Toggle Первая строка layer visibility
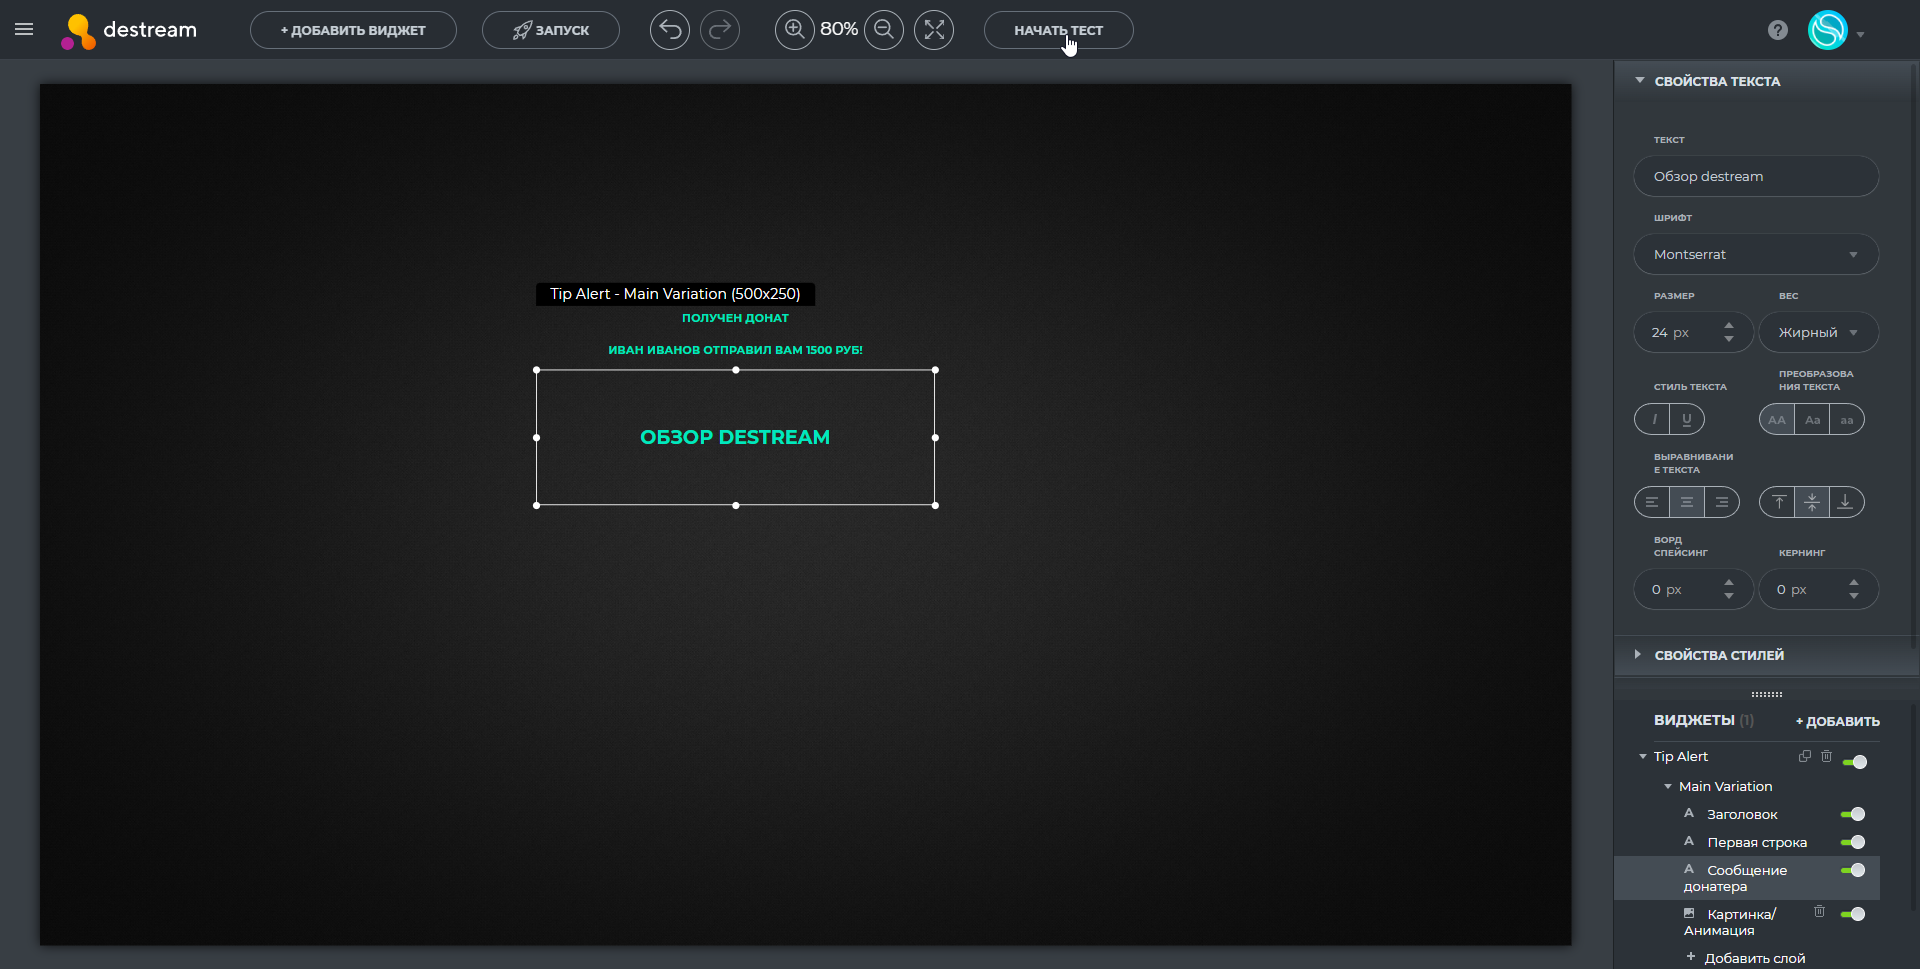This screenshot has height=969, width=1920. 1853,842
